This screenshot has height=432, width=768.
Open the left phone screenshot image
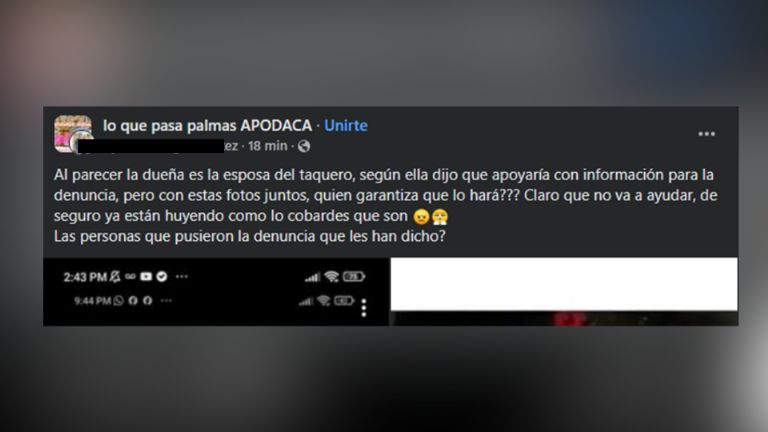pos(216,291)
